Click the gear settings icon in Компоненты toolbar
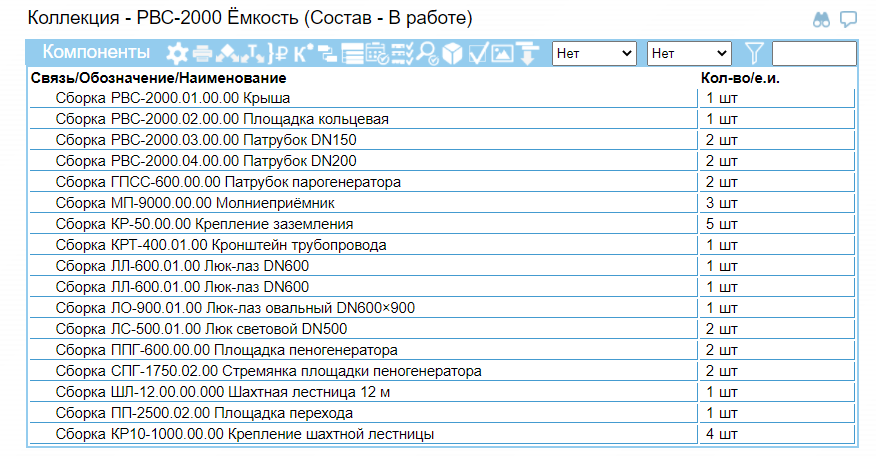Screen dimensions: 876x458 coord(177,53)
